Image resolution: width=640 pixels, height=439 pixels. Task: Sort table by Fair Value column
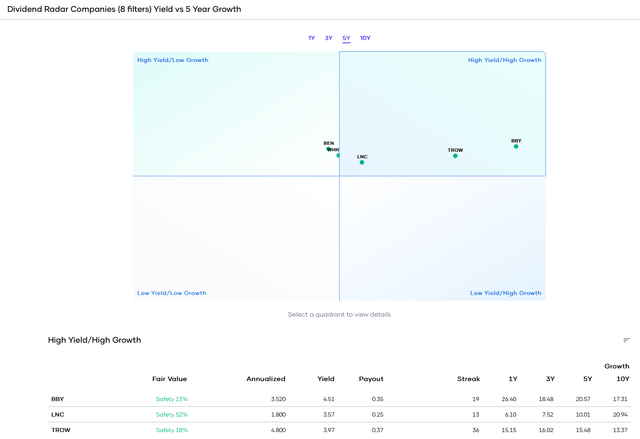tap(169, 379)
